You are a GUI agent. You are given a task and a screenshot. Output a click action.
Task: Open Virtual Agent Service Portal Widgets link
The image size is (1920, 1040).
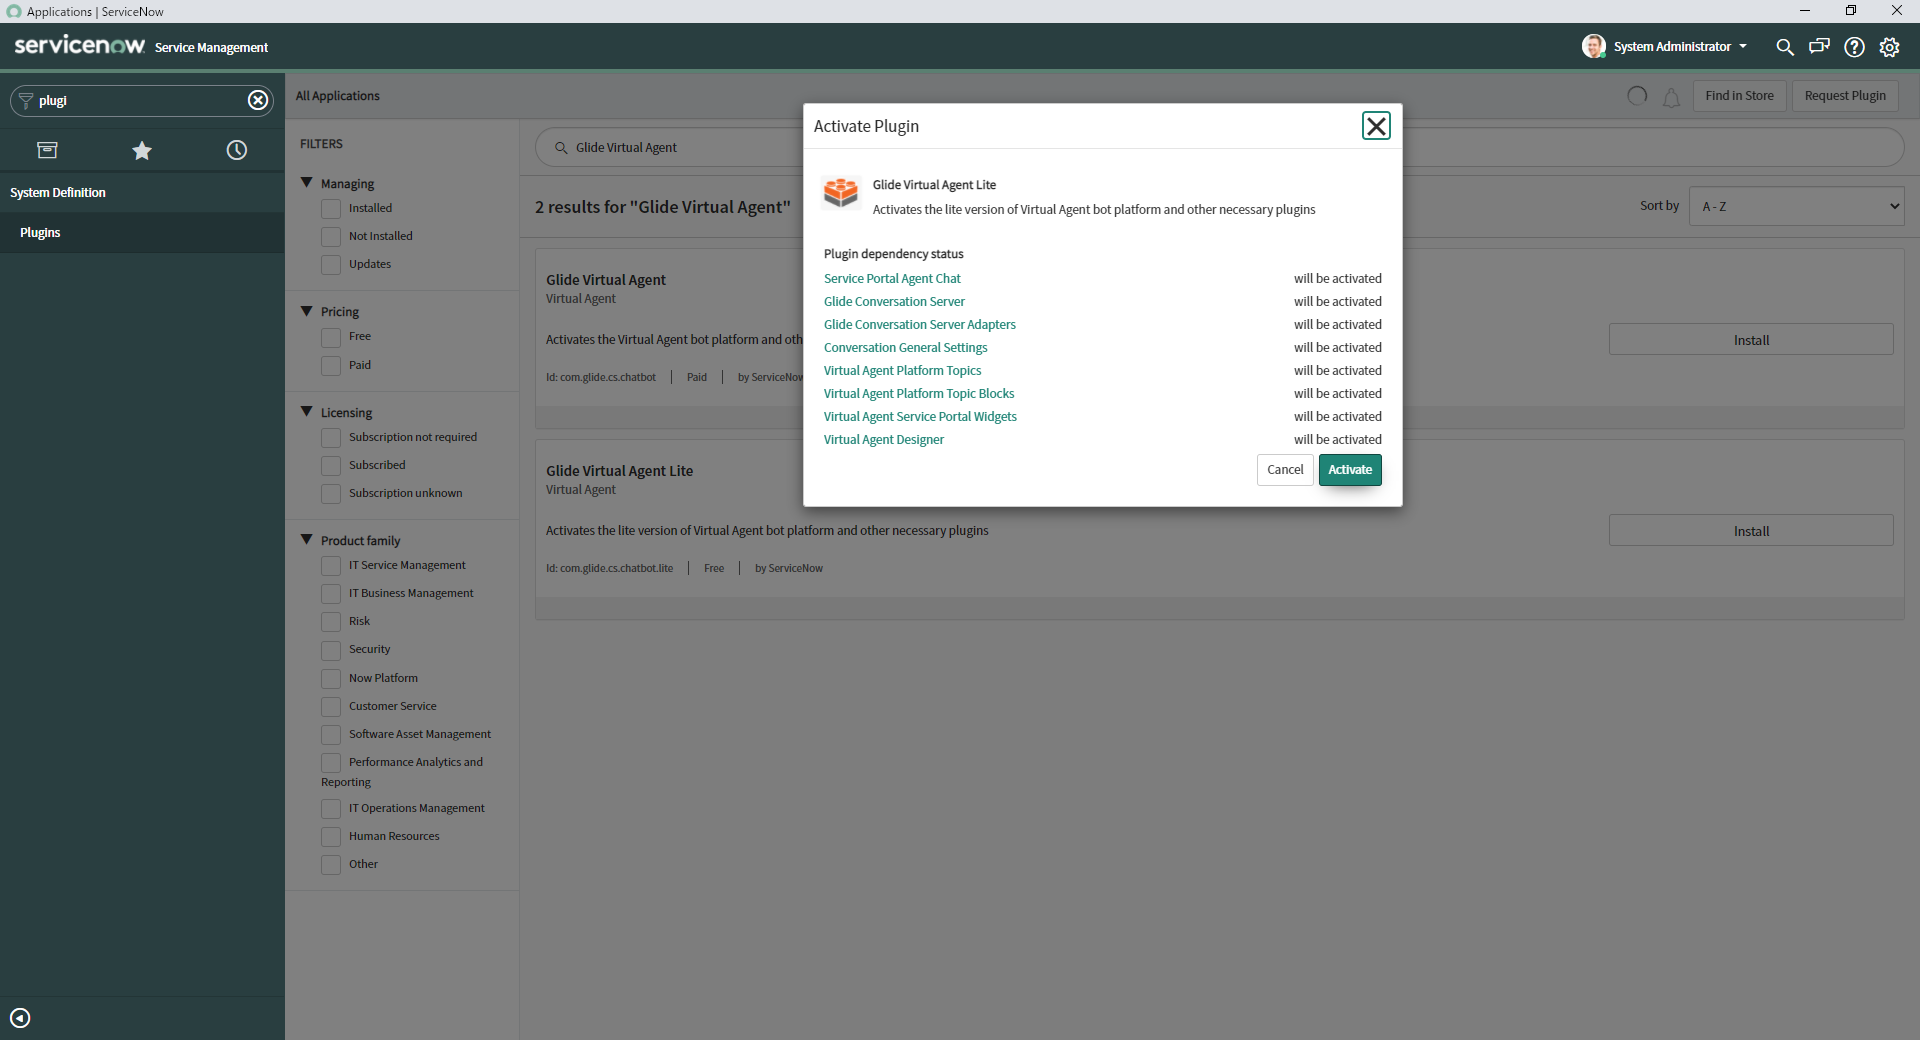coord(920,417)
